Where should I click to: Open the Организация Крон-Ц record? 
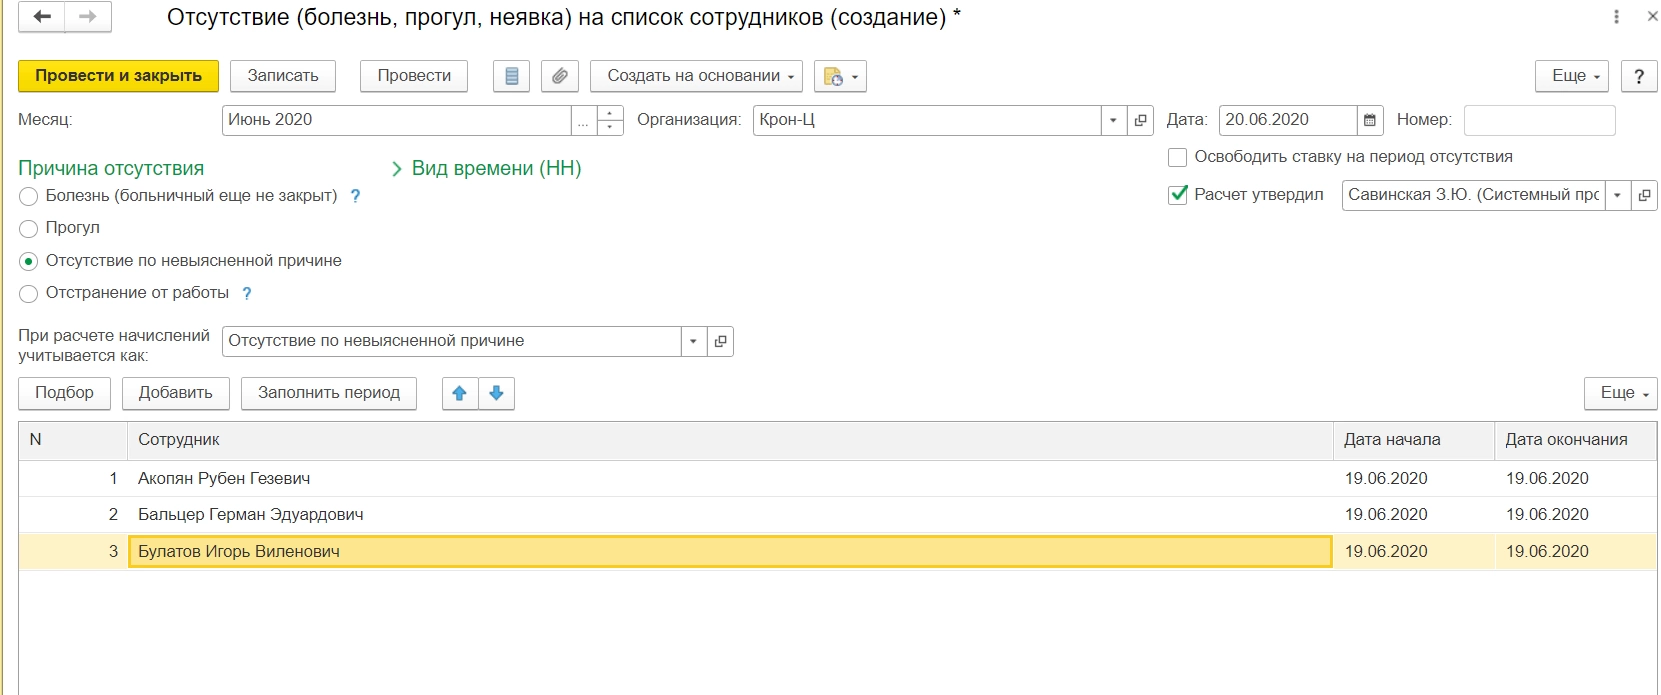coord(1140,120)
